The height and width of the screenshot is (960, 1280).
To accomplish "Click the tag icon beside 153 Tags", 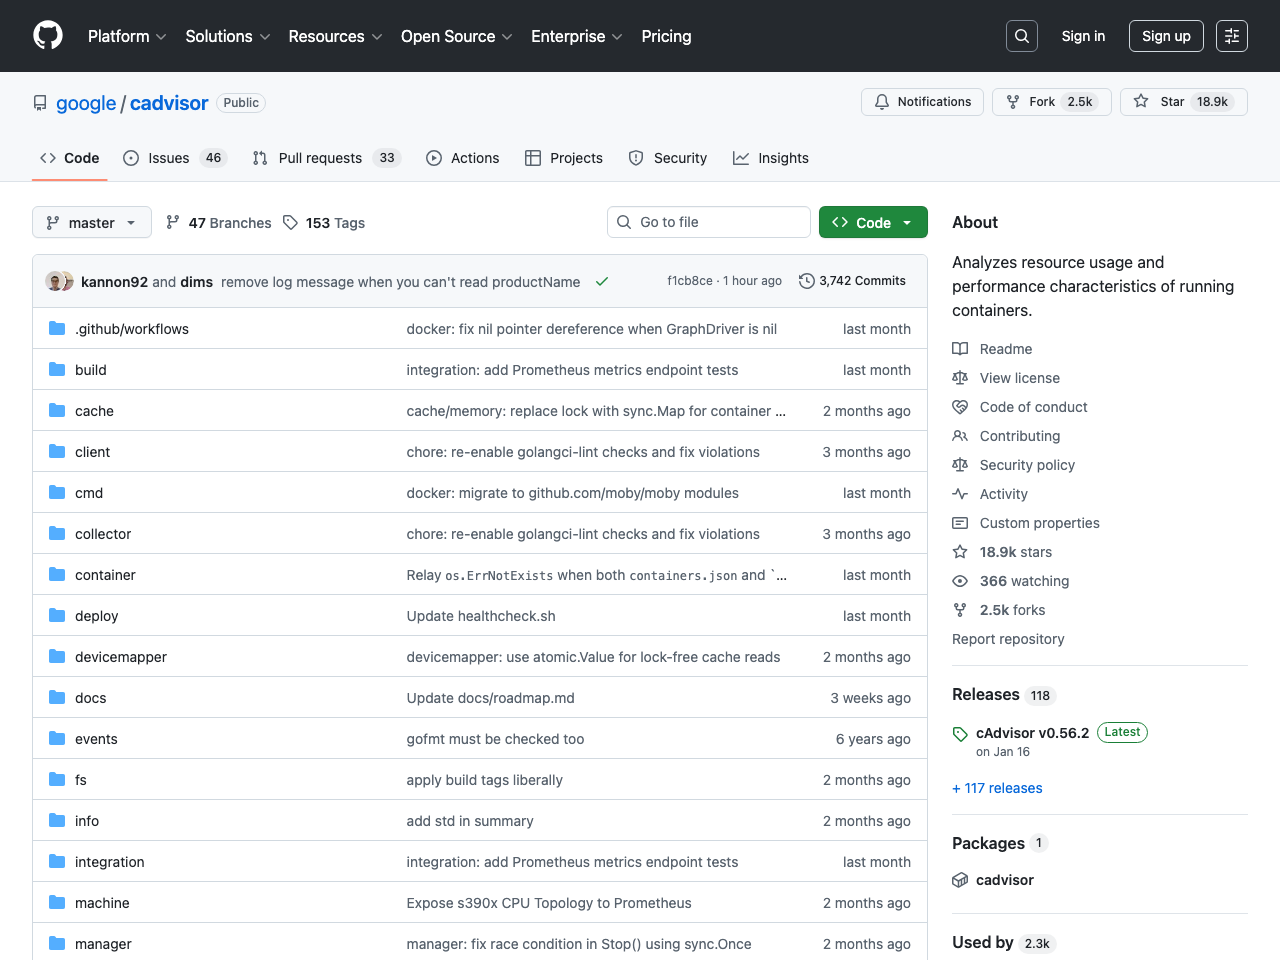I will pyautogui.click(x=290, y=222).
